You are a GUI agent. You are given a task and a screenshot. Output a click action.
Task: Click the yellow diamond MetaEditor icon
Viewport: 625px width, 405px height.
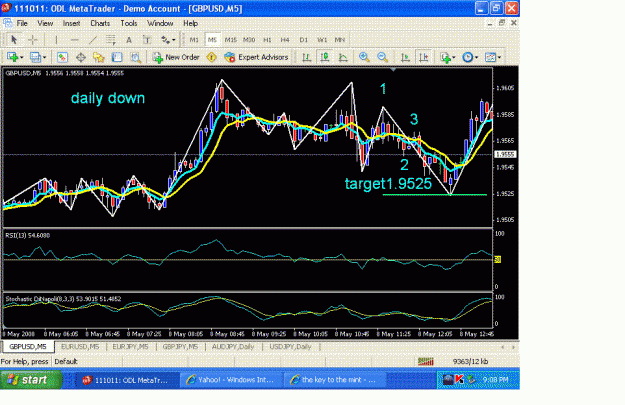pyautogui.click(x=211, y=57)
